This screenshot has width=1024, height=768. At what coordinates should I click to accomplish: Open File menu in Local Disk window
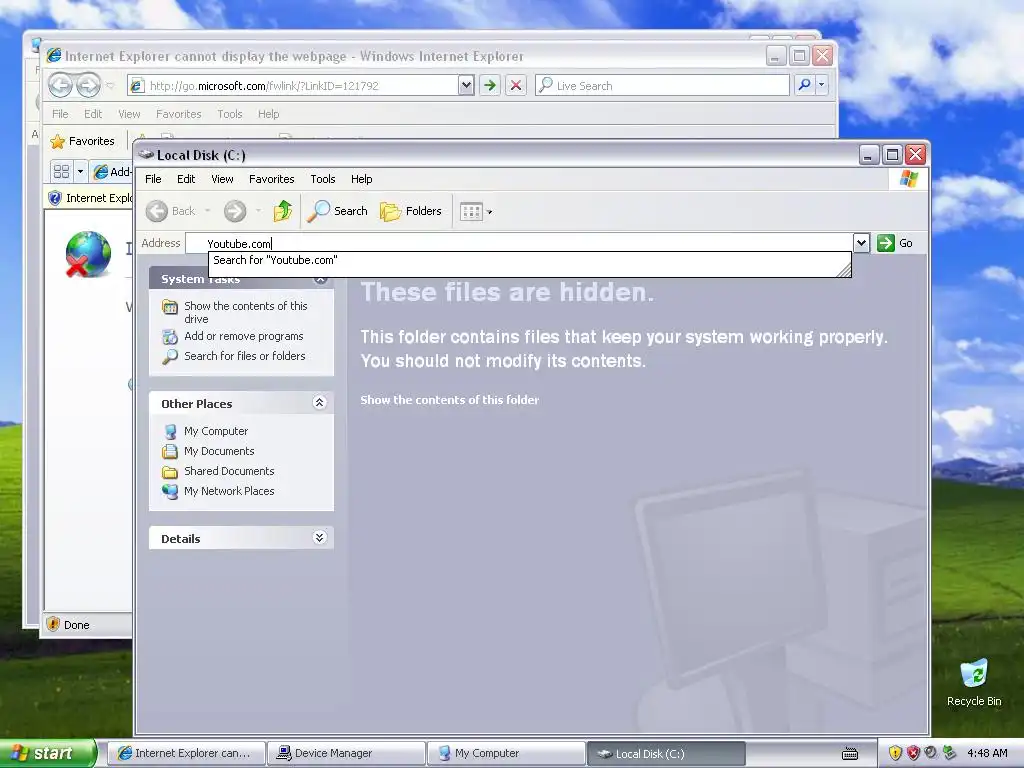coord(153,179)
